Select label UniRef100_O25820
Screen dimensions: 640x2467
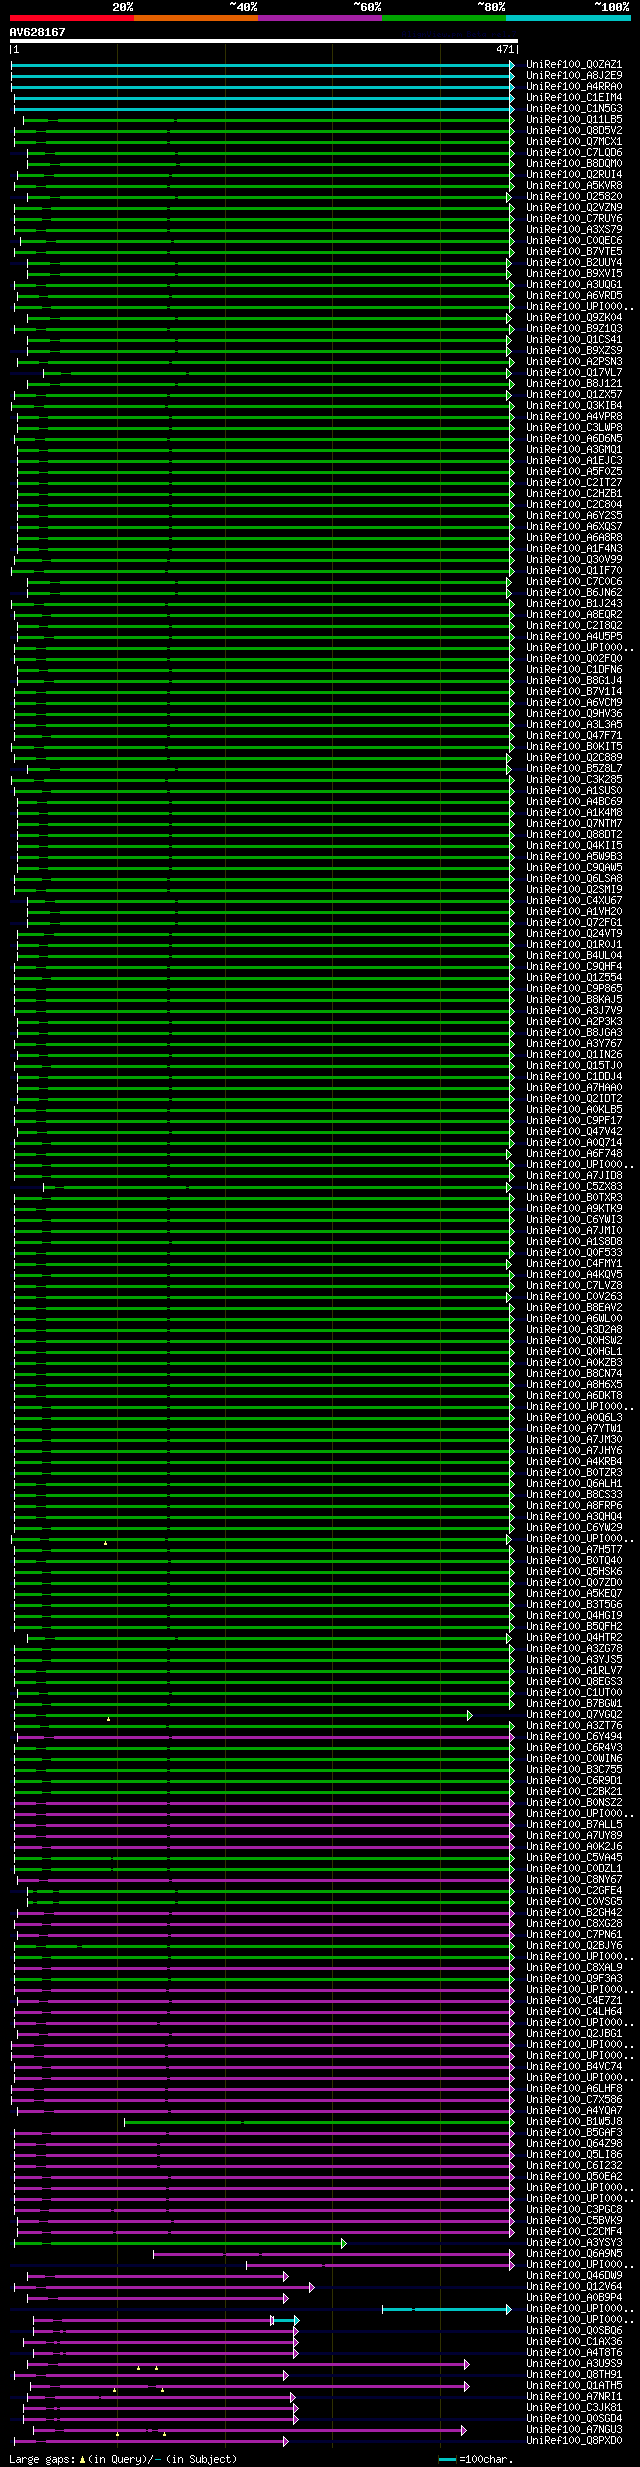[574, 197]
